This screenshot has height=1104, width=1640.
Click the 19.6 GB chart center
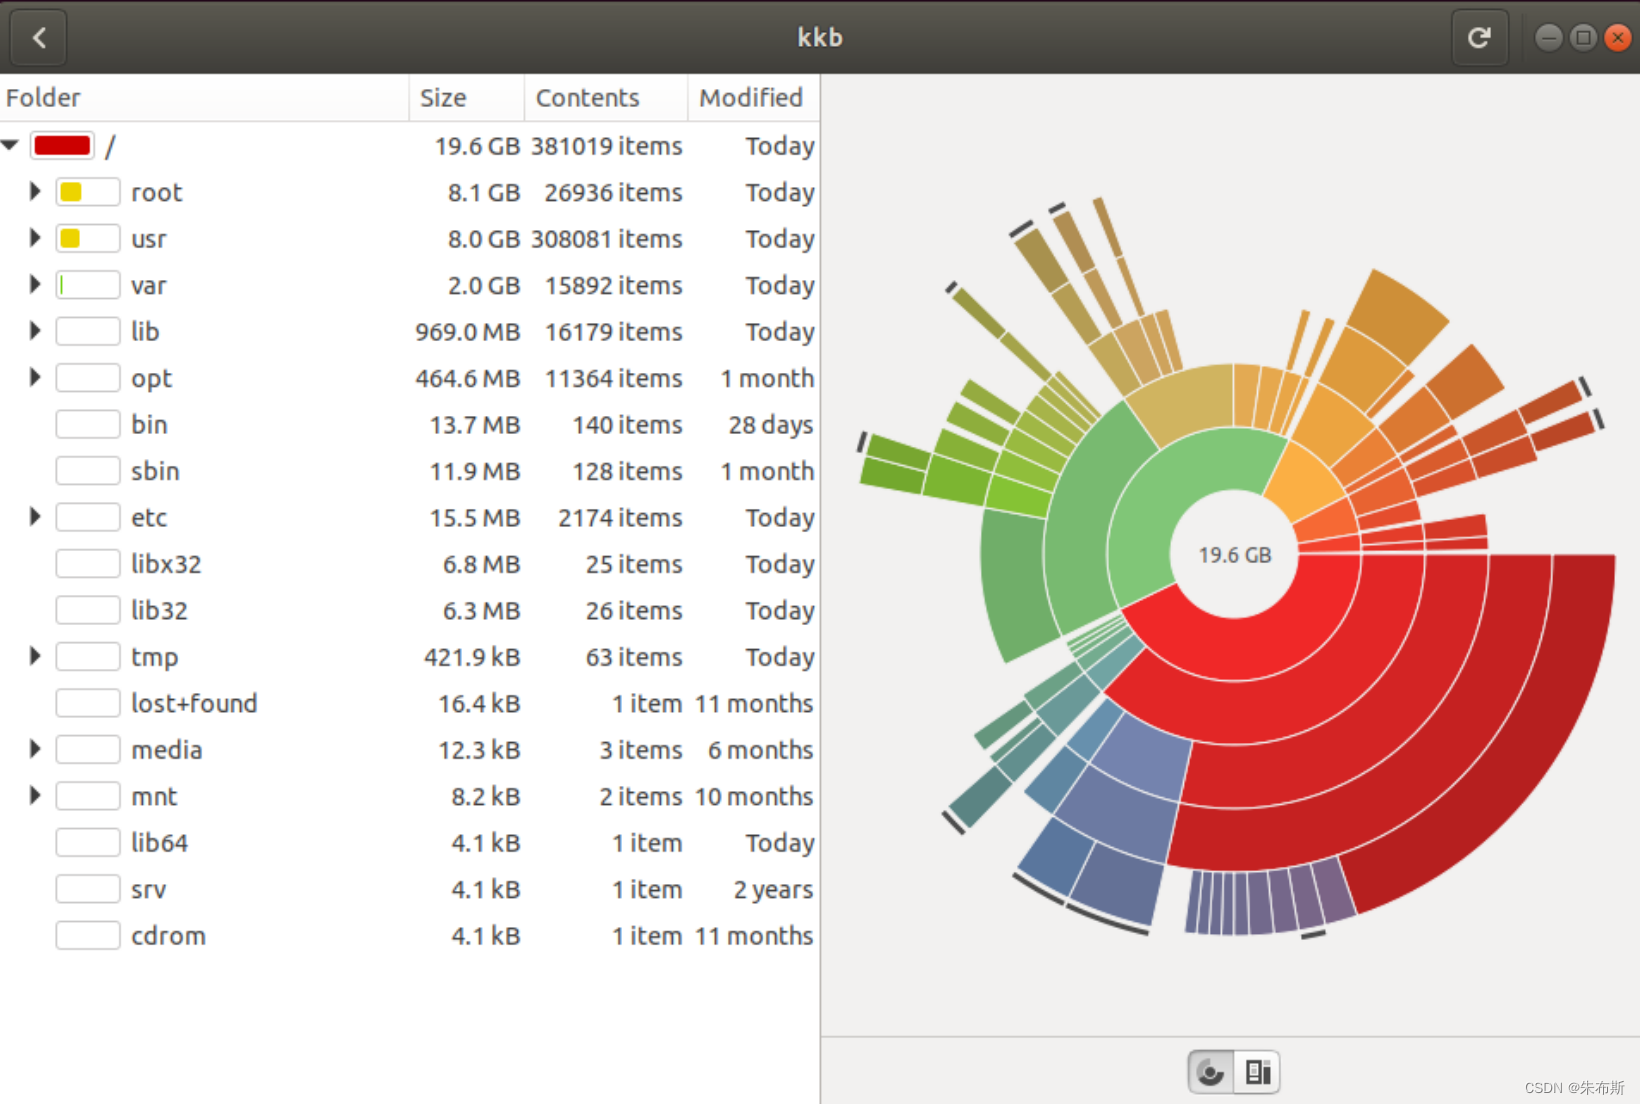[1235, 555]
